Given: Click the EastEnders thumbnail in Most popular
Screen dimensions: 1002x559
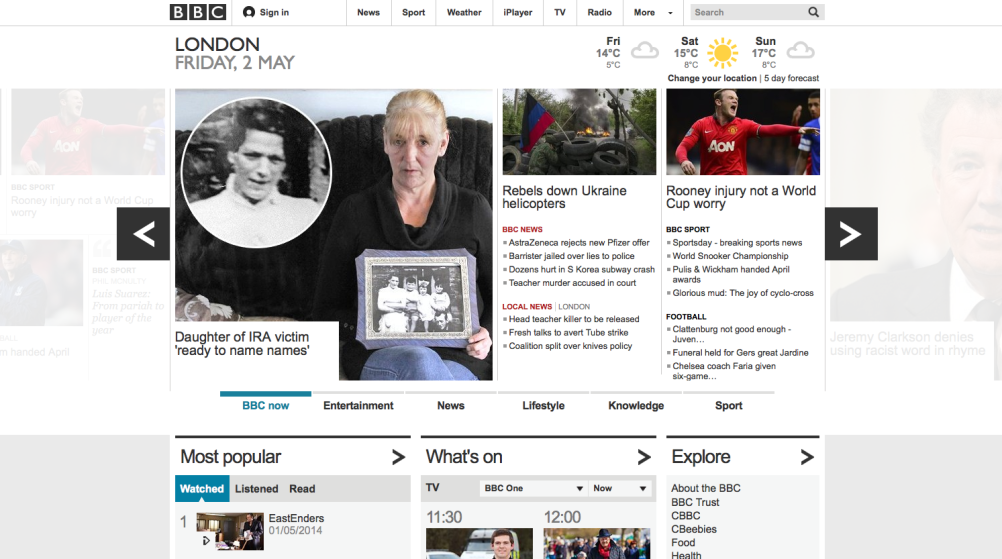Looking at the screenshot, I should (230, 532).
